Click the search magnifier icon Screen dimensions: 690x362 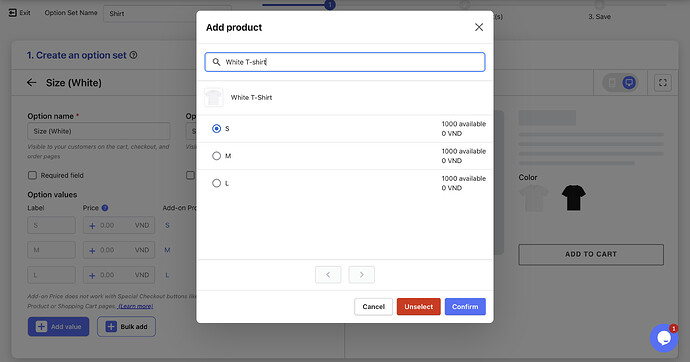pos(216,62)
